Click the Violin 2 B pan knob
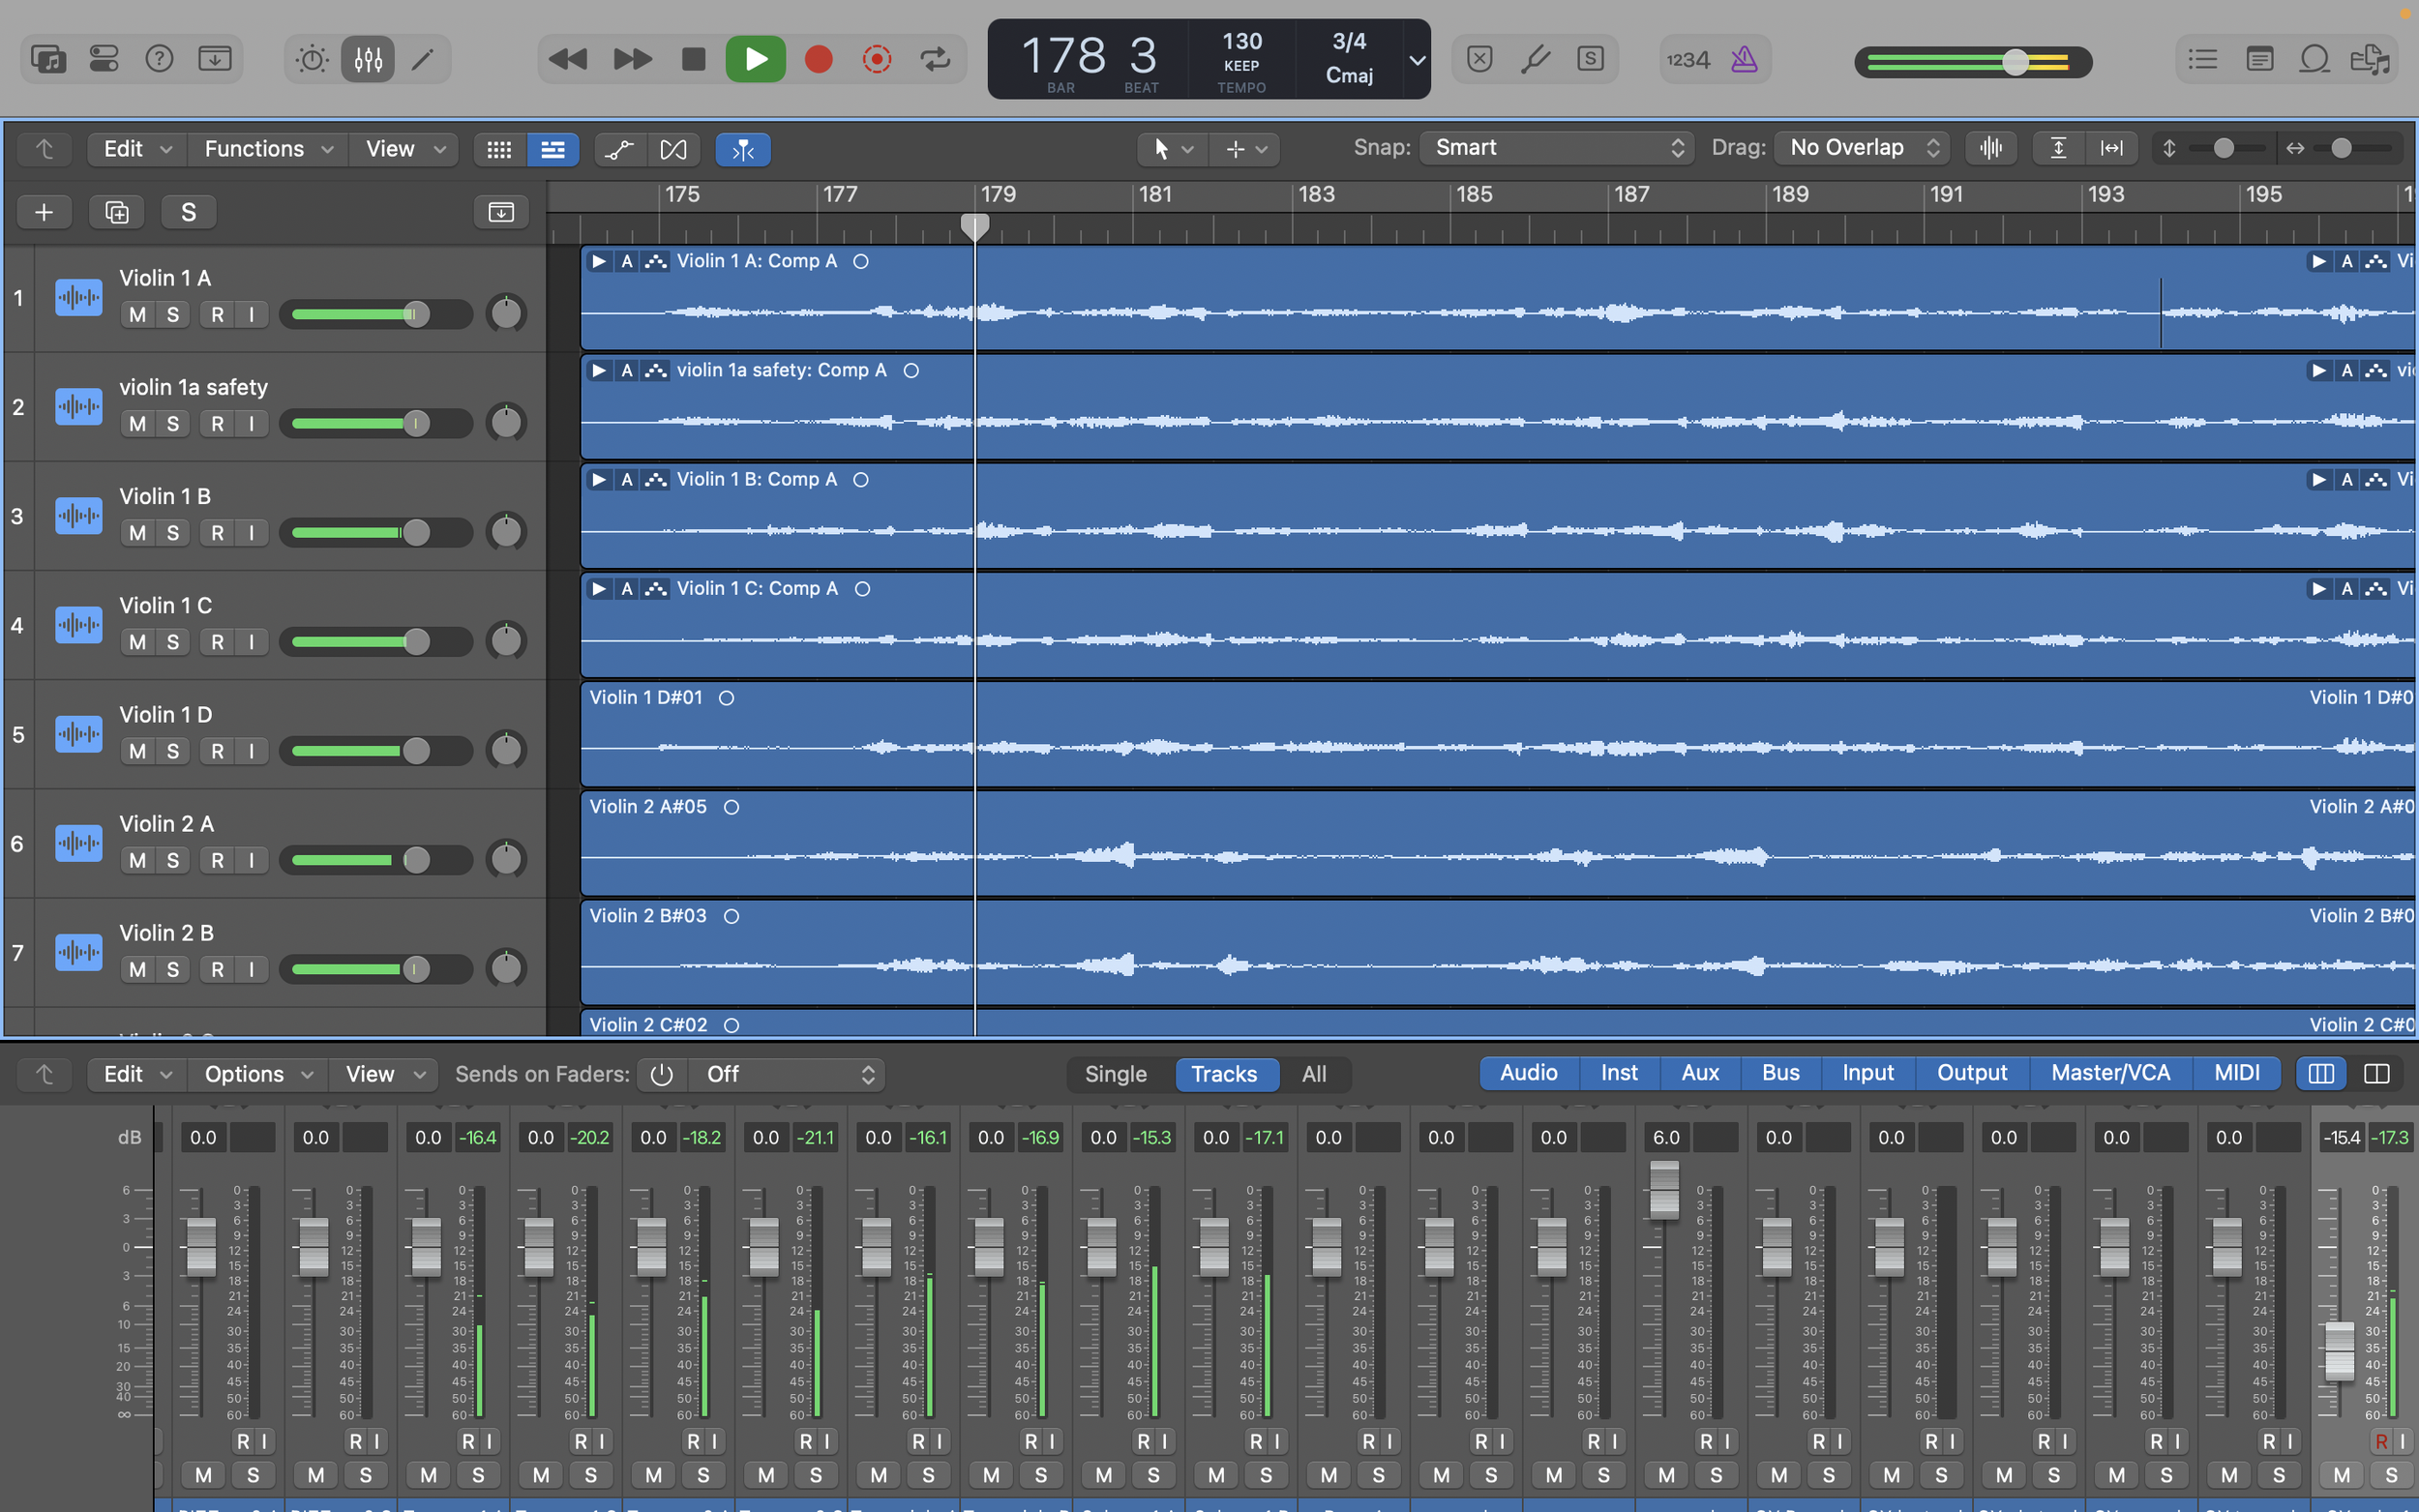The image size is (2419, 1512). [506, 967]
